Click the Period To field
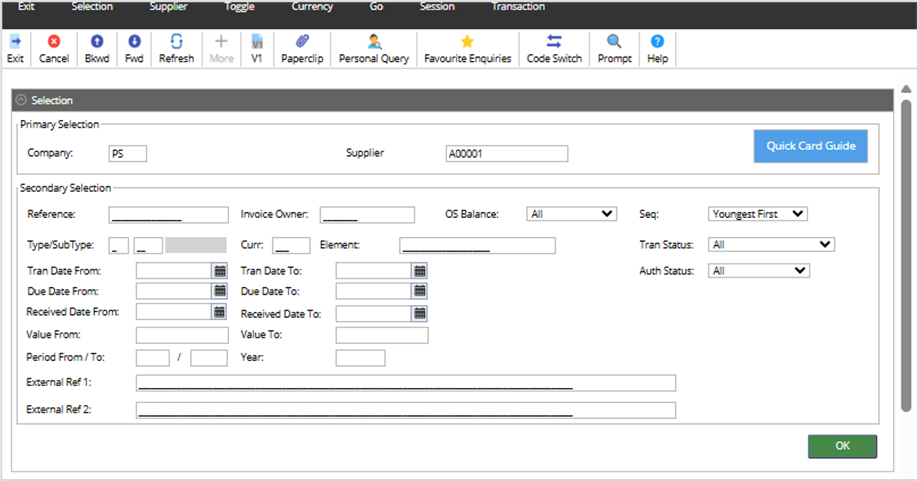Screen dimensions: 919x481 click(x=209, y=358)
